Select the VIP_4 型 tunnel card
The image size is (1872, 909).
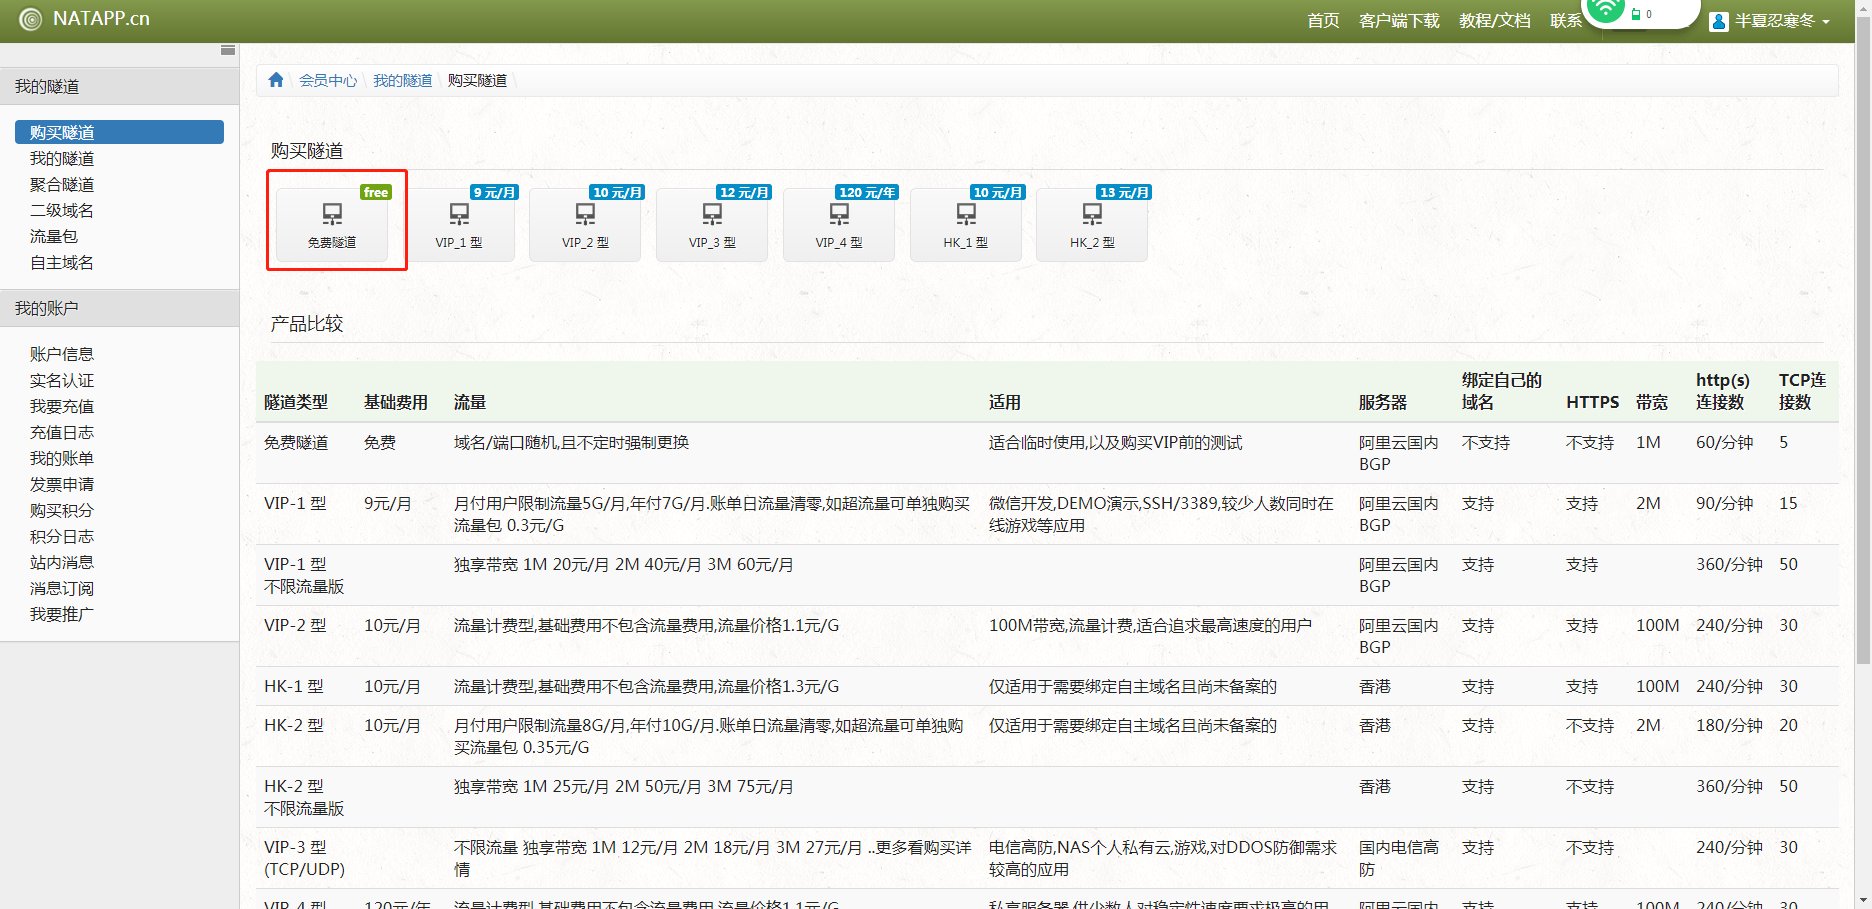[839, 225]
